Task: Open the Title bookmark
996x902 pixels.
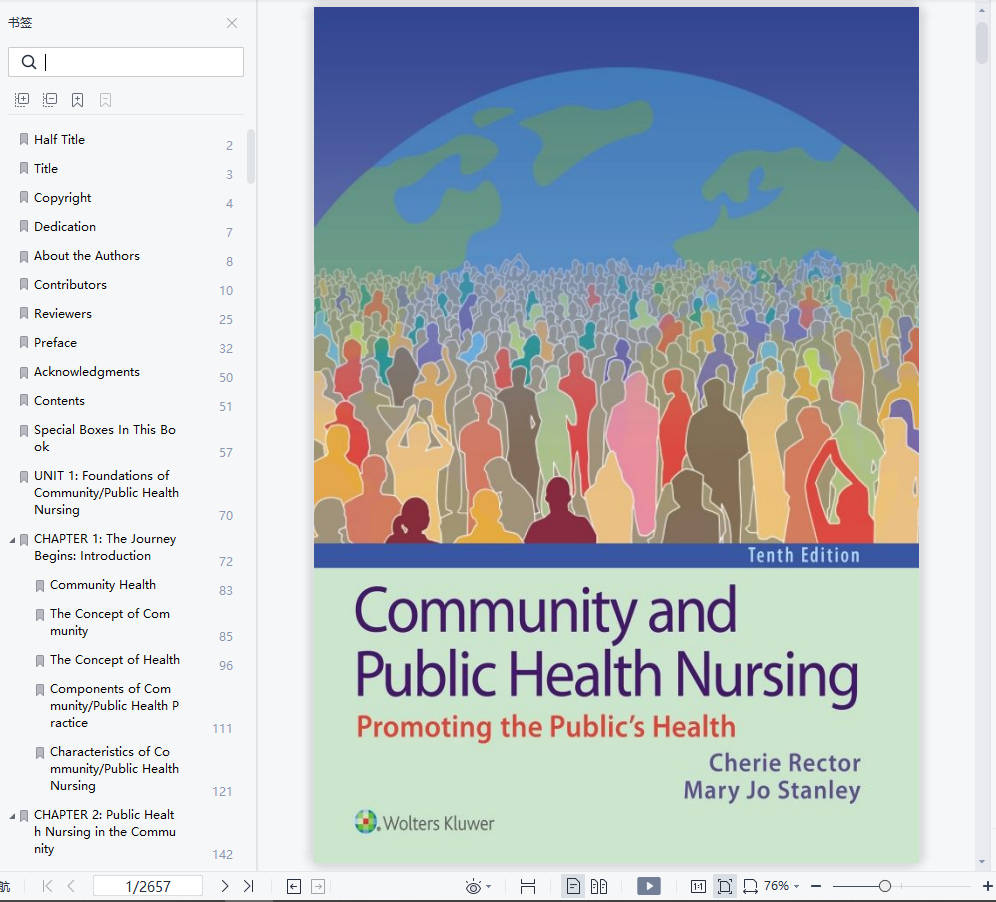Action: point(46,168)
